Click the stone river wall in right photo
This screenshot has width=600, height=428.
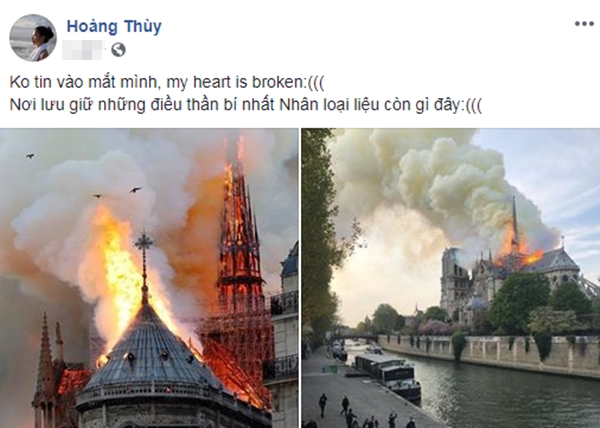click(x=490, y=352)
